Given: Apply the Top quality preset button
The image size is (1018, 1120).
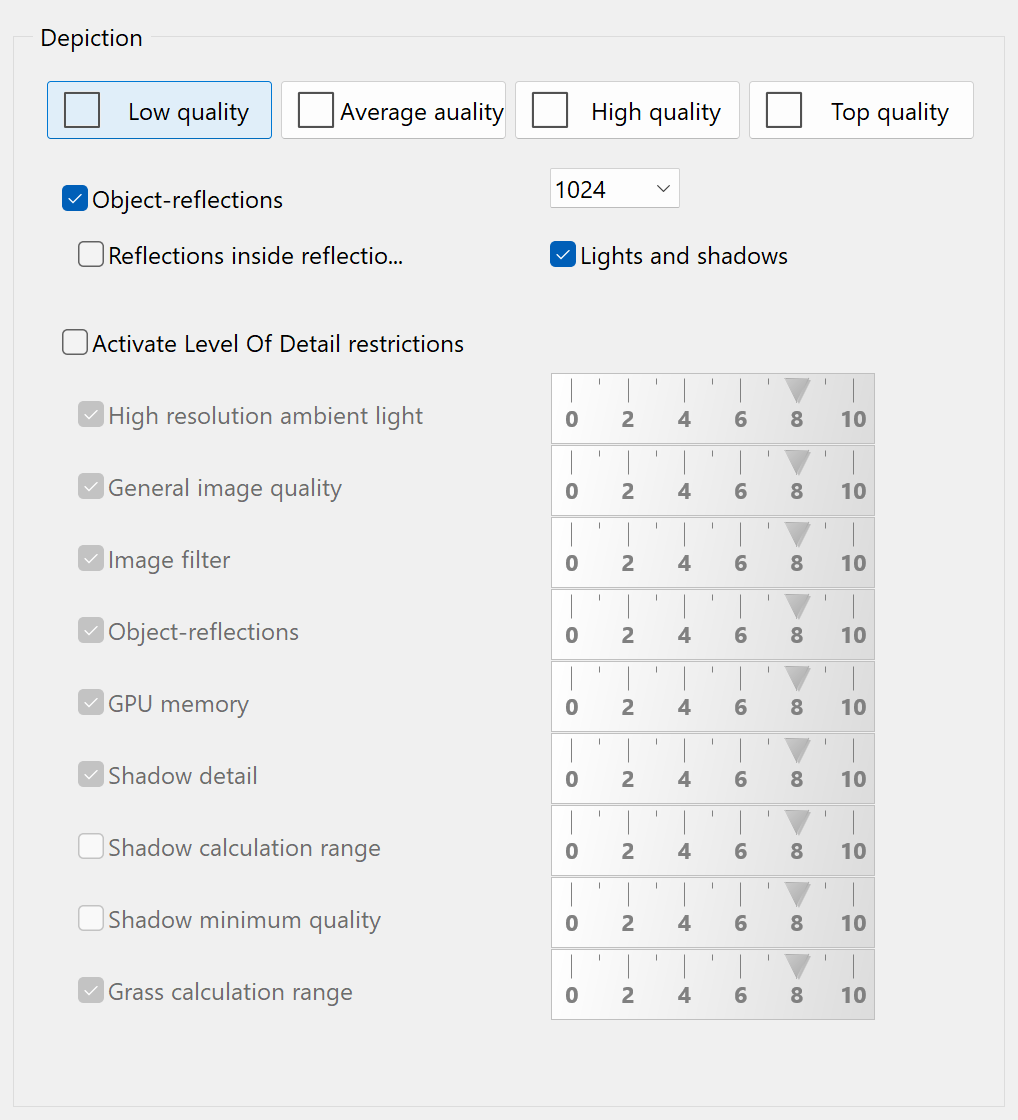Looking at the screenshot, I should (x=861, y=110).
